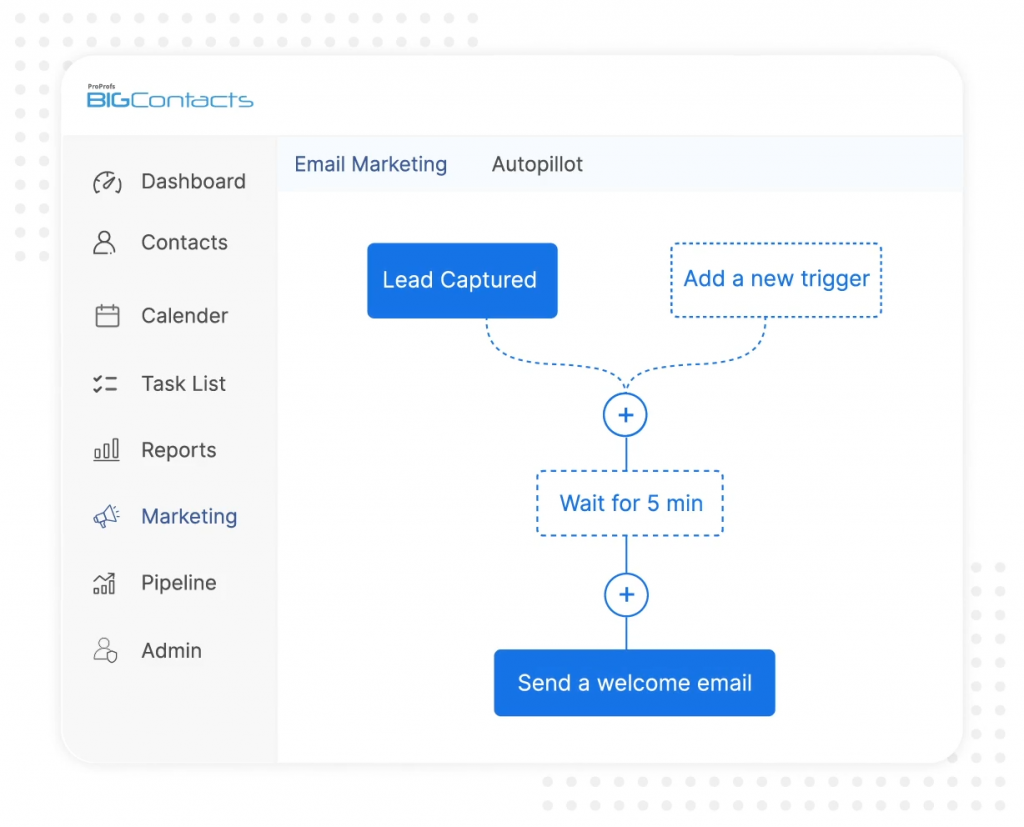Open the Send a welcome email action
1024x827 pixels.
[x=634, y=683]
